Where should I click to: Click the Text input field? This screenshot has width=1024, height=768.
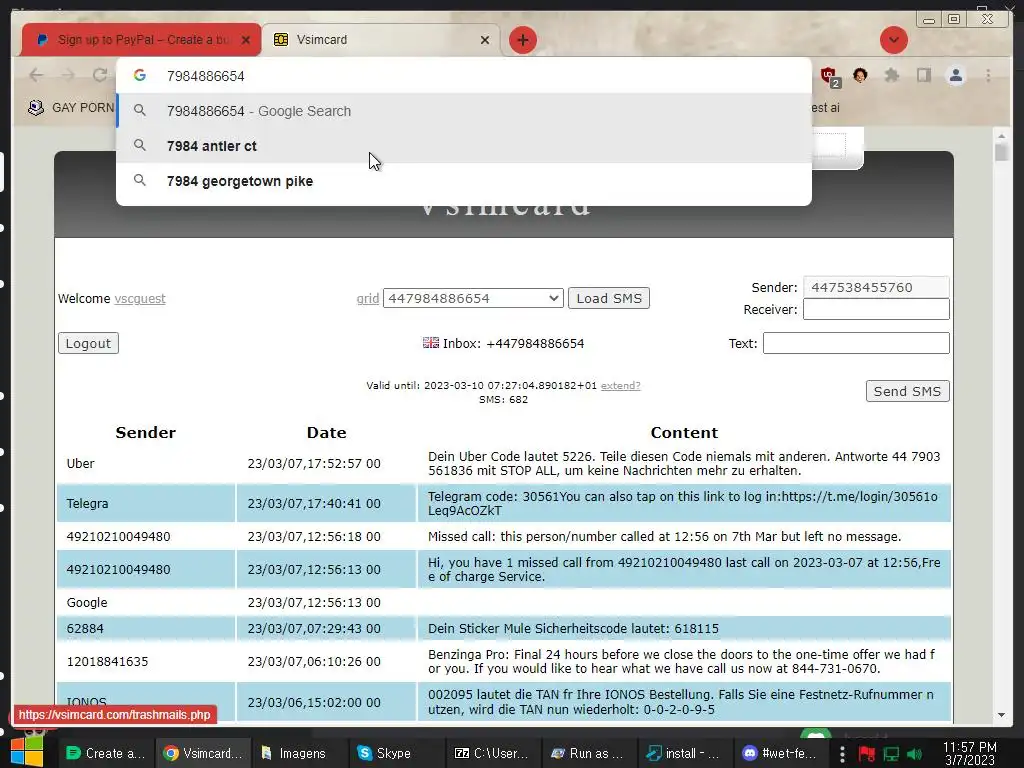tap(856, 344)
